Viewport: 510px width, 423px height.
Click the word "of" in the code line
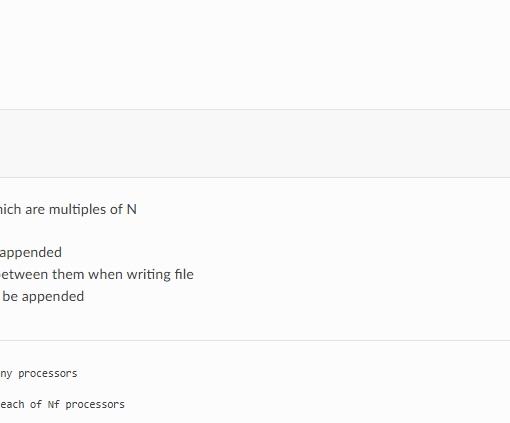click(x=36, y=405)
